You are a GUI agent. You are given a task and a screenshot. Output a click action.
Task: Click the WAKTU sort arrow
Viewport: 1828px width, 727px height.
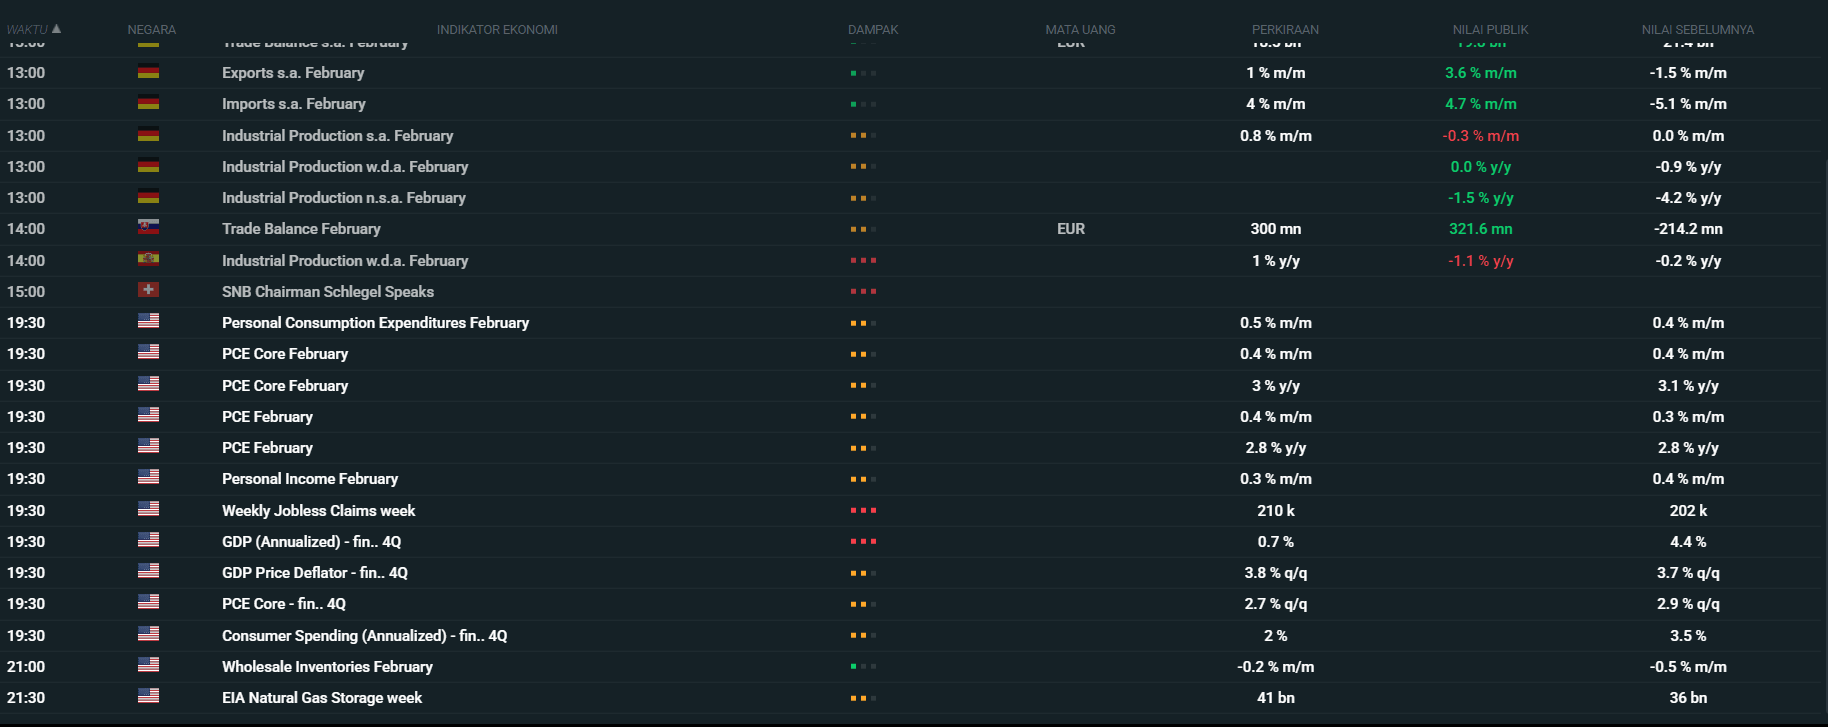tap(56, 29)
